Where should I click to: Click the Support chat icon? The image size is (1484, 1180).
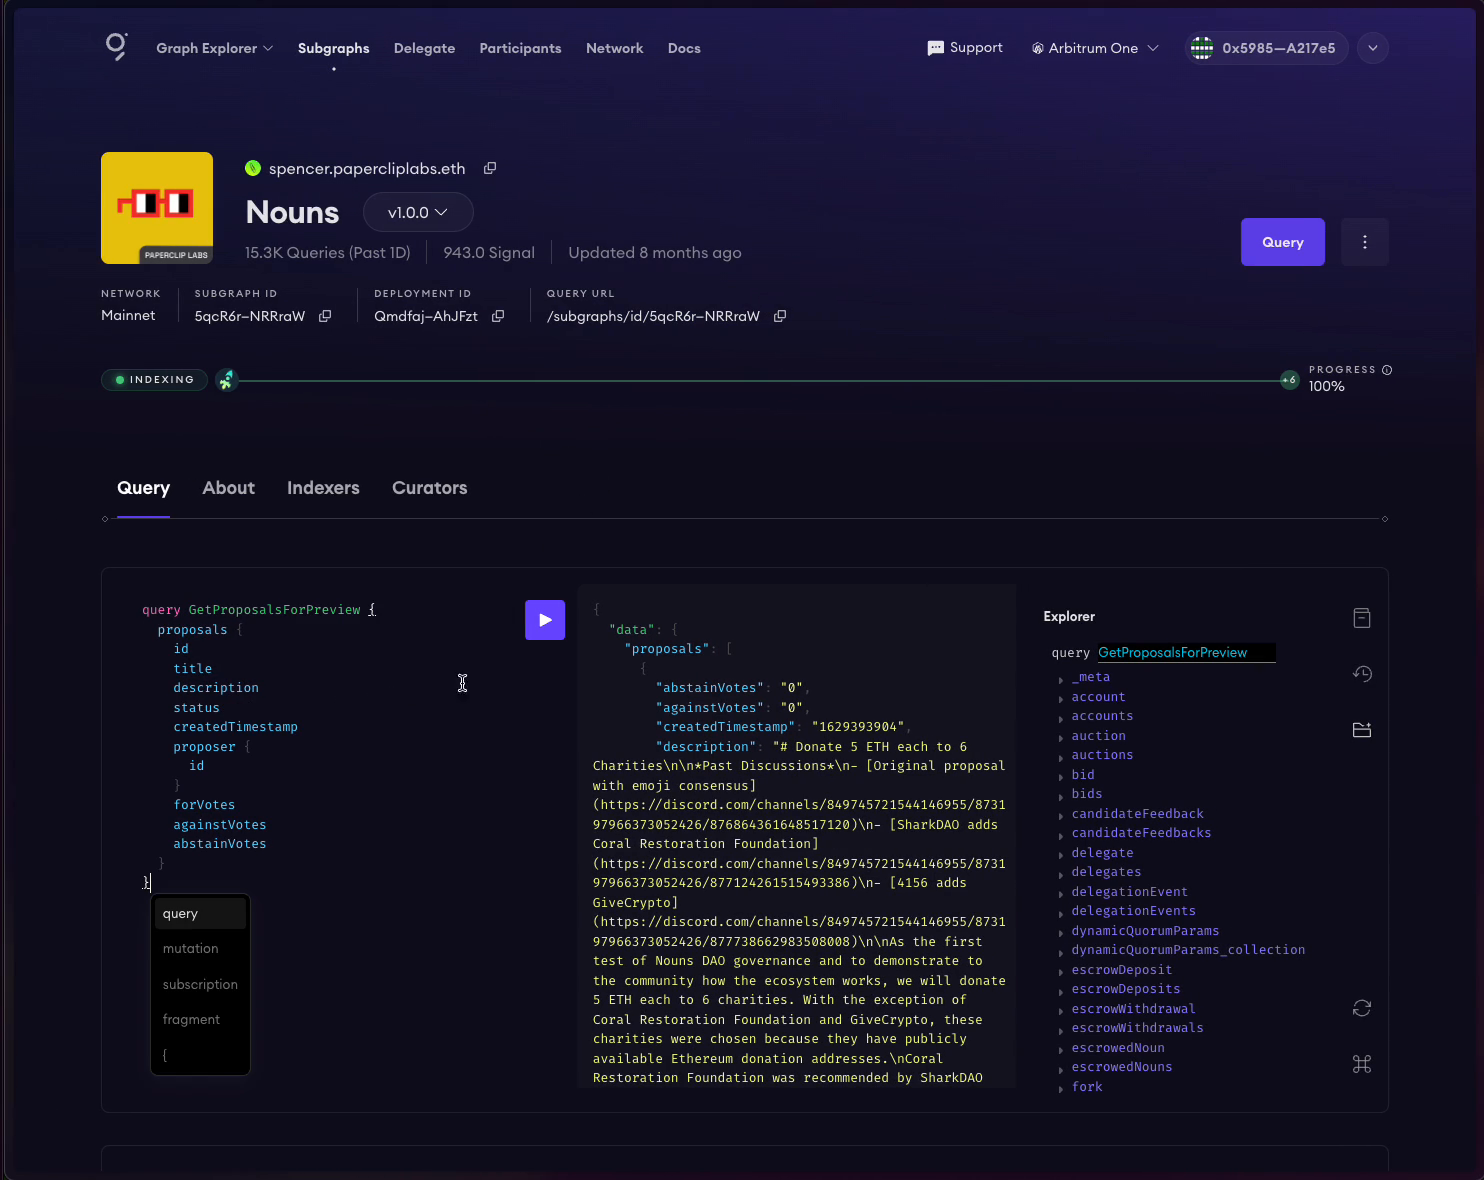(x=936, y=48)
